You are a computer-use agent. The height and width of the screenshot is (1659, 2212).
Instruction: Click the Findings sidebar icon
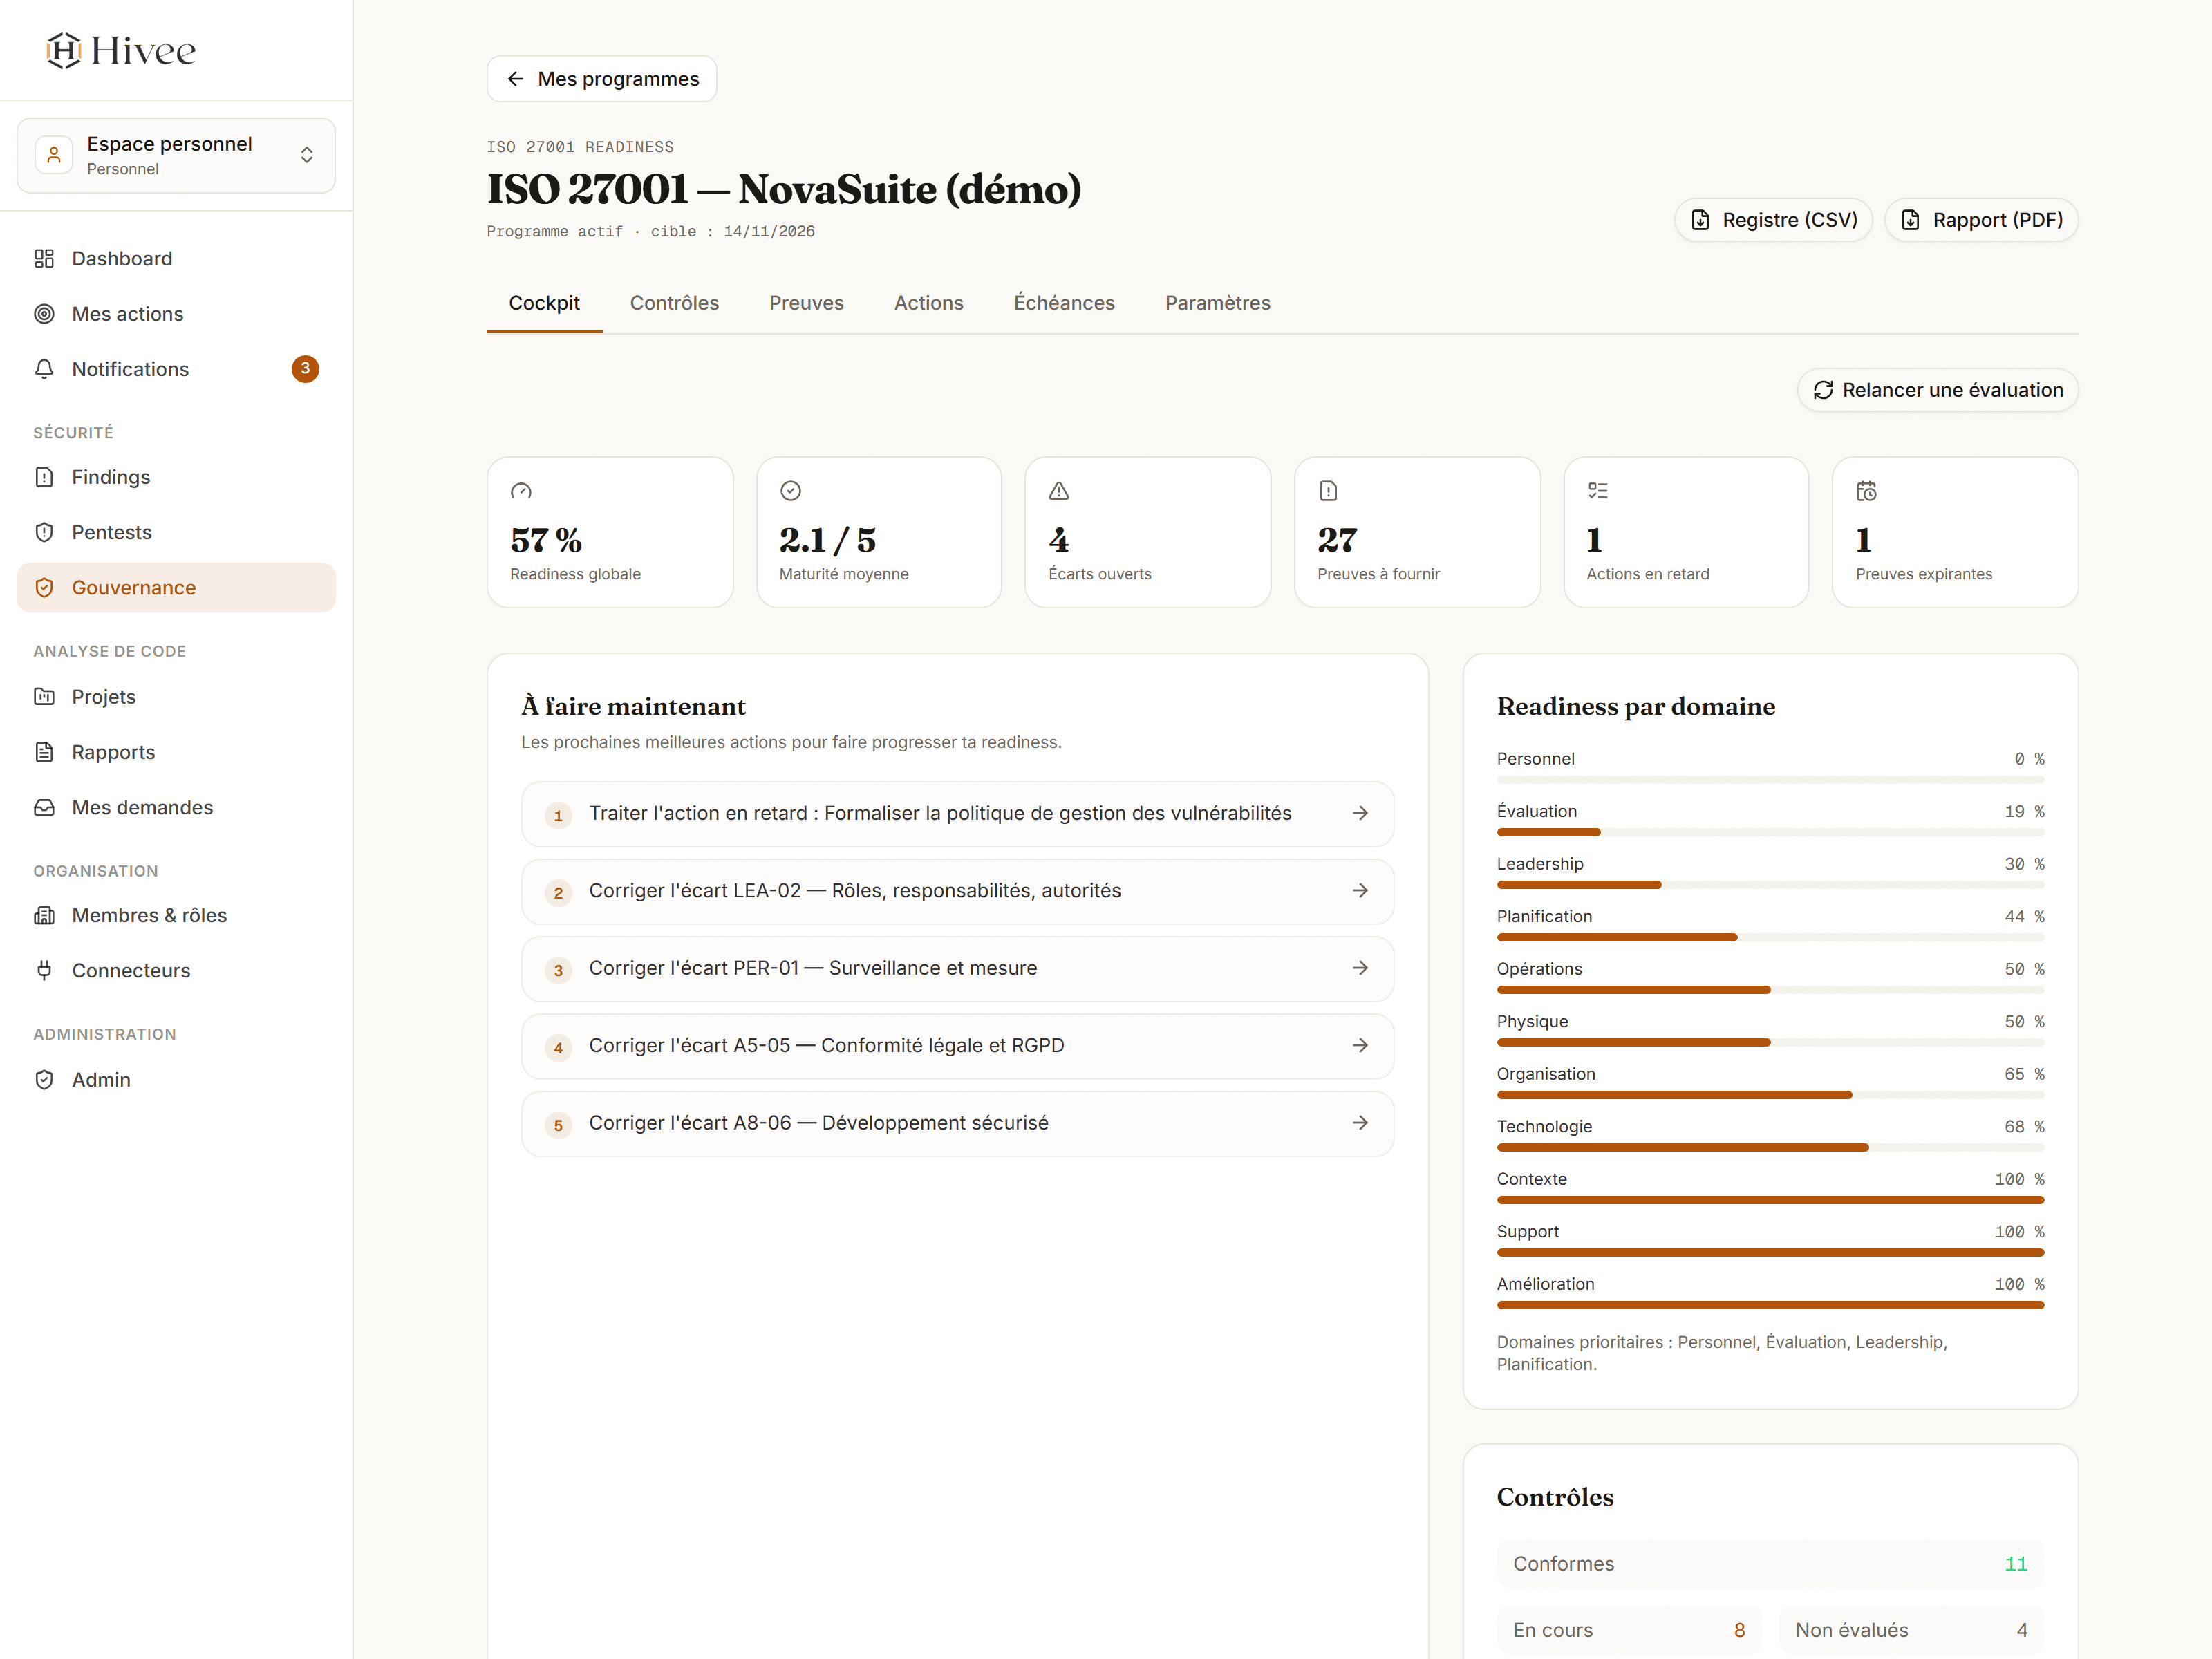coord(44,477)
